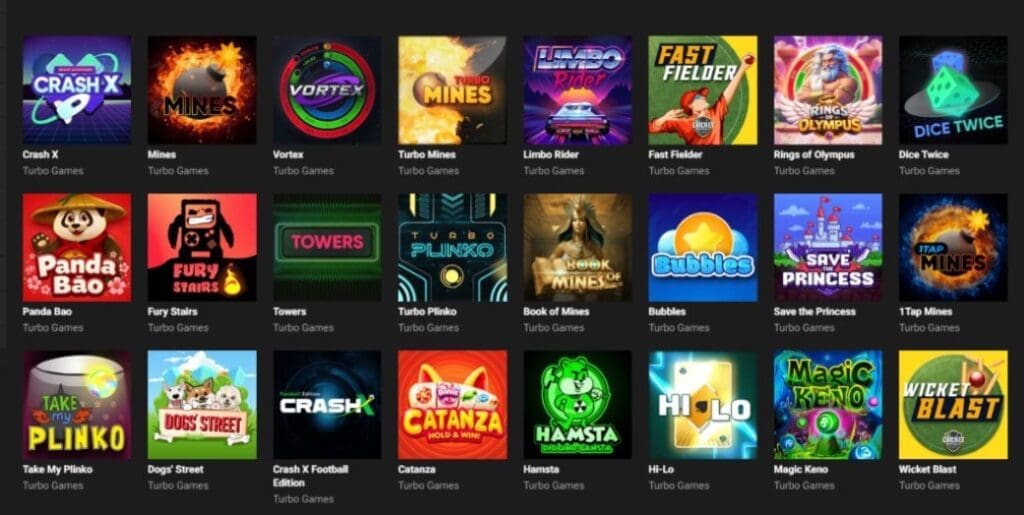The image size is (1024, 515).
Task: Select the Hamsta game icon
Action: pyautogui.click(x=577, y=405)
